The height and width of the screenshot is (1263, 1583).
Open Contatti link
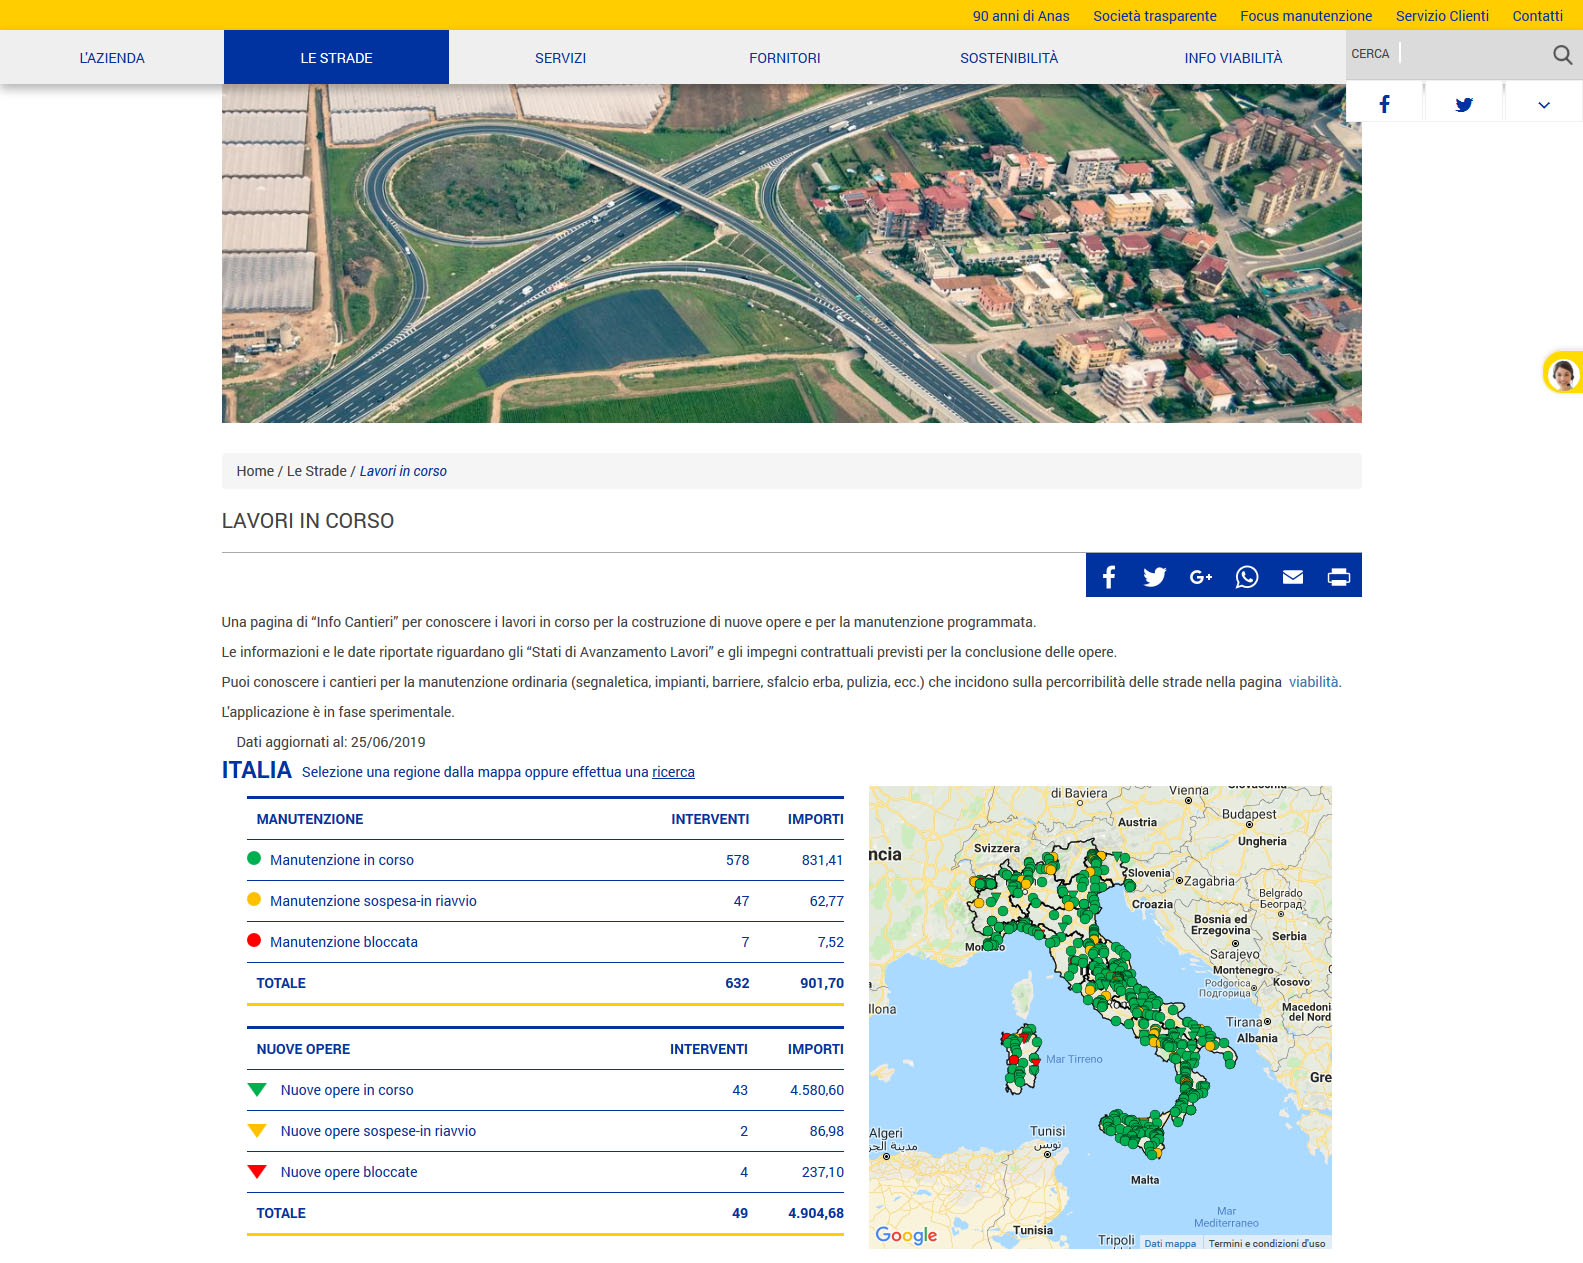[1537, 16]
